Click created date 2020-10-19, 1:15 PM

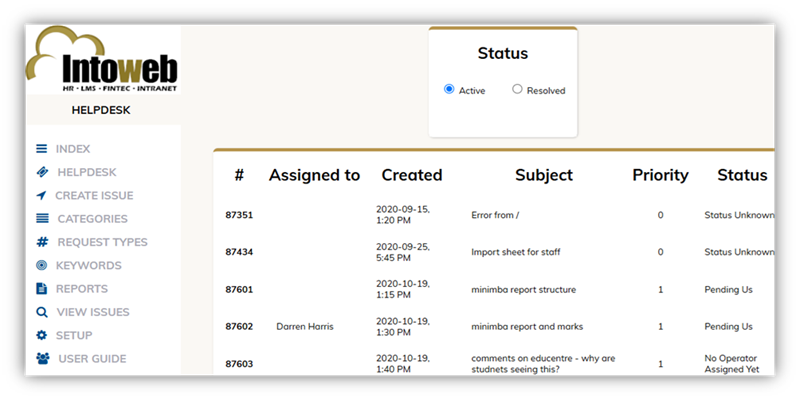coord(403,289)
